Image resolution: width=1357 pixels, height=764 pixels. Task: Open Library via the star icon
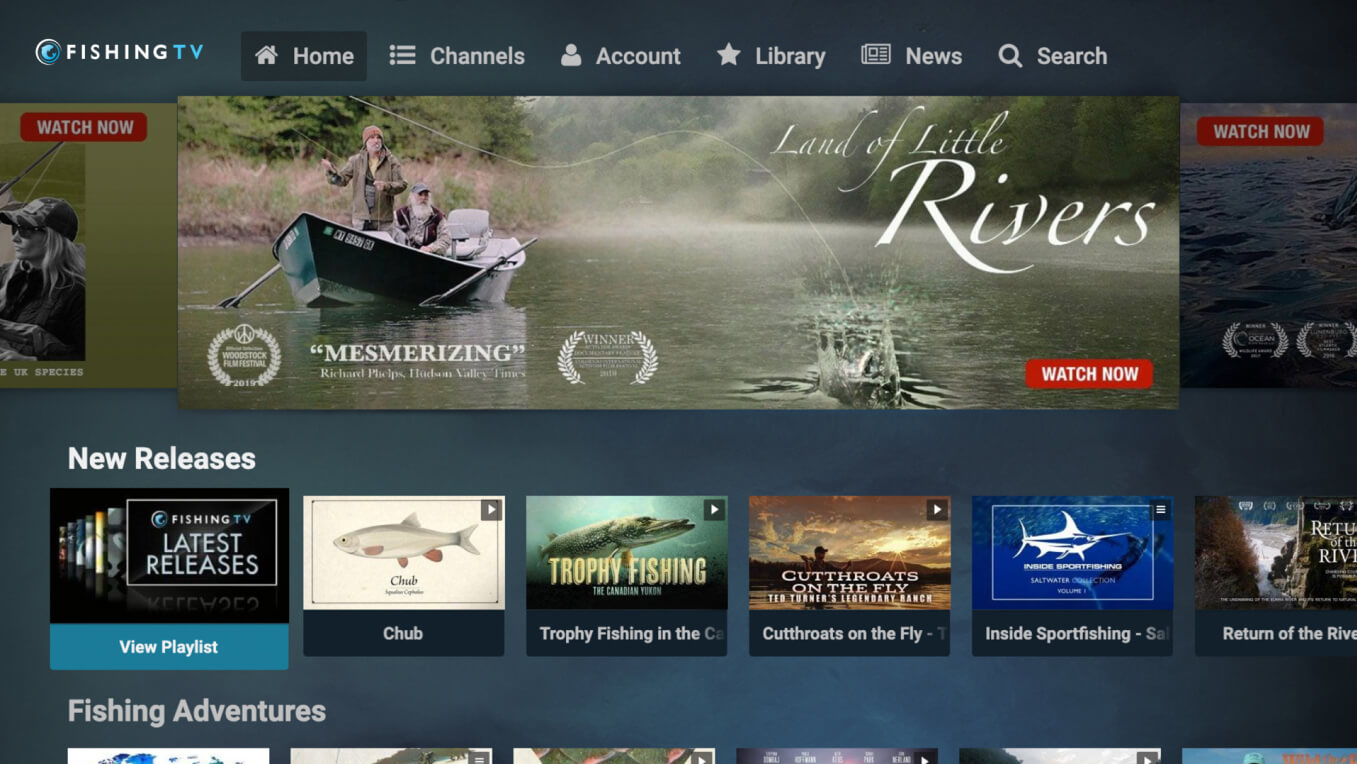[729, 55]
